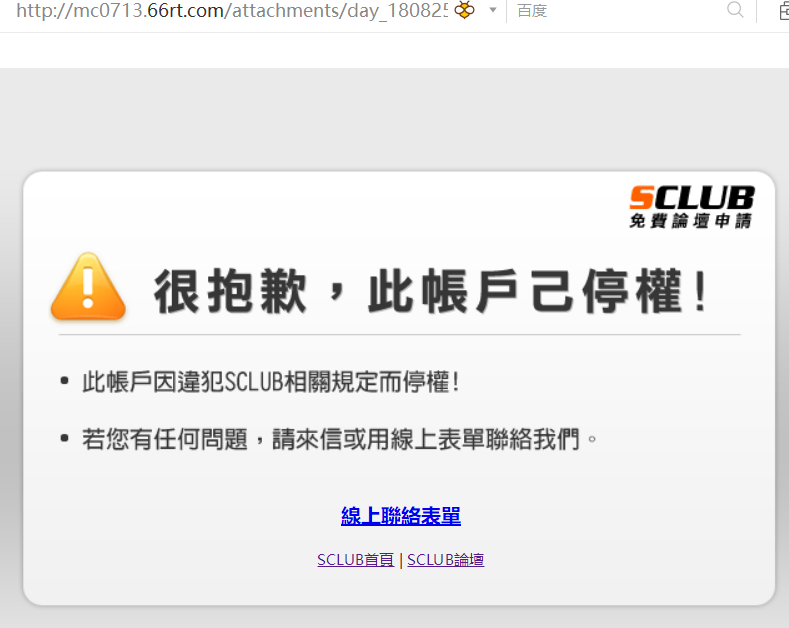Click the 免費論壇申請 tagline under logo
The image size is (789, 628).
coord(691,220)
